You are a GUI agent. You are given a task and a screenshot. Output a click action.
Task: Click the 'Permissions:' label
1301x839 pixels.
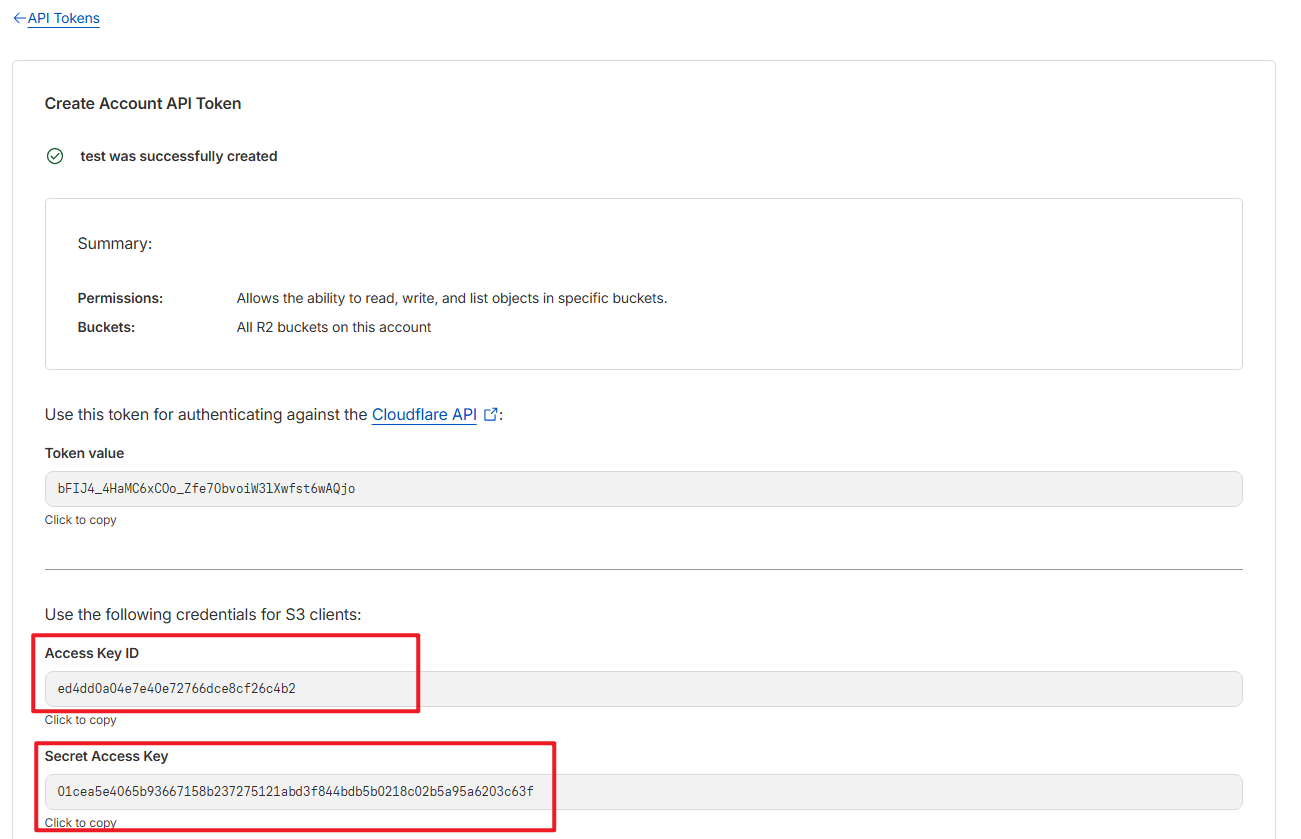[120, 298]
